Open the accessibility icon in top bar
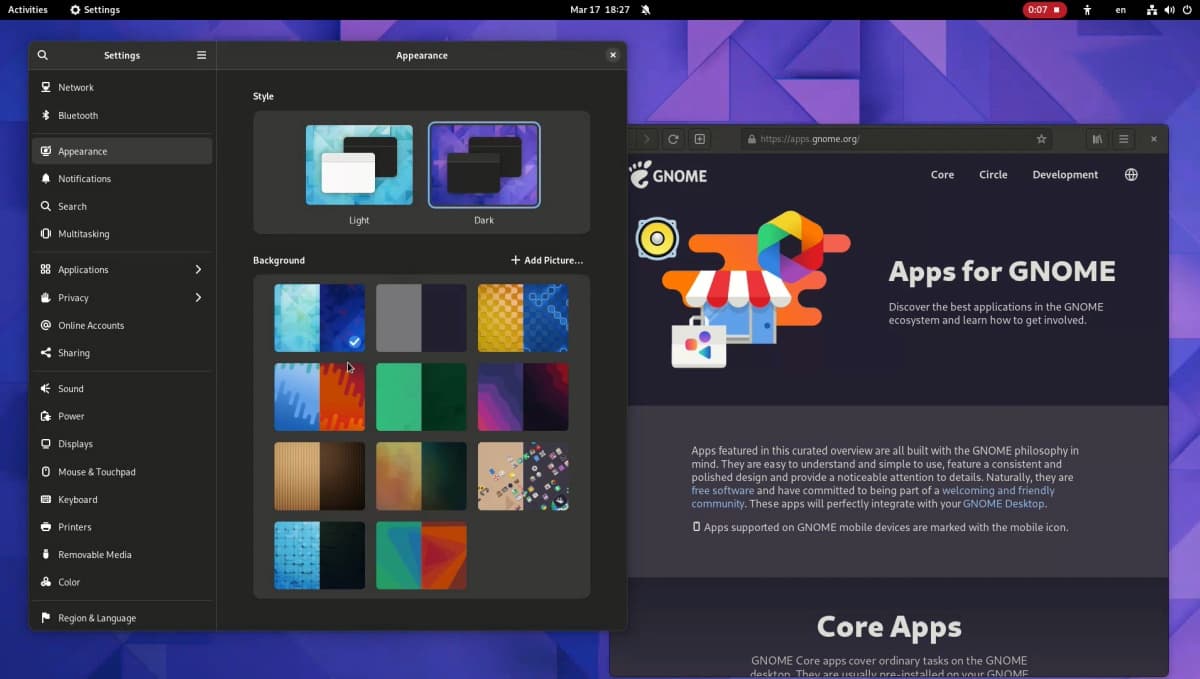 tap(1087, 10)
